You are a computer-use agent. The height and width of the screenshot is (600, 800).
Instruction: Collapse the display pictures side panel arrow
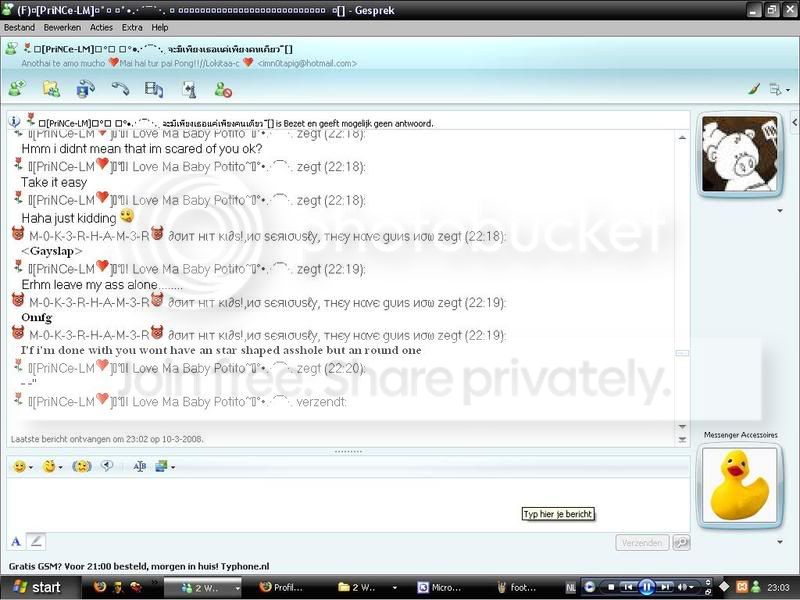[794, 122]
